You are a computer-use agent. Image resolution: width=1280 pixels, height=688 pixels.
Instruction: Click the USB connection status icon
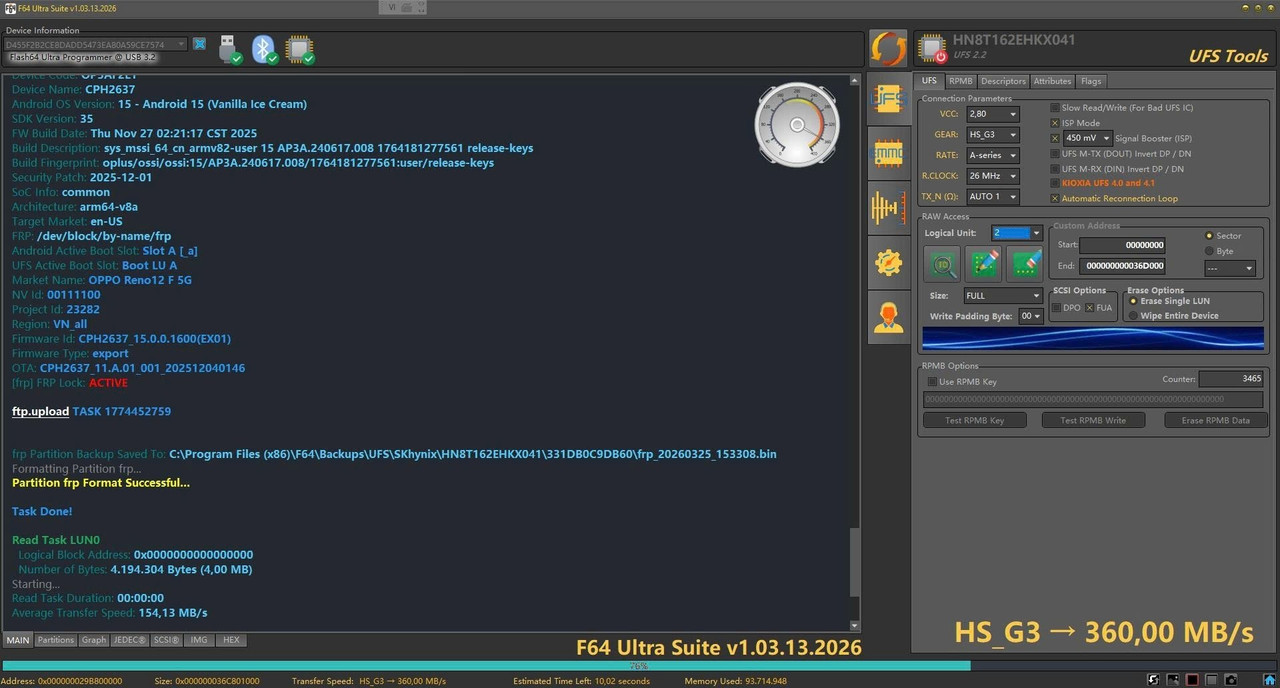point(229,48)
